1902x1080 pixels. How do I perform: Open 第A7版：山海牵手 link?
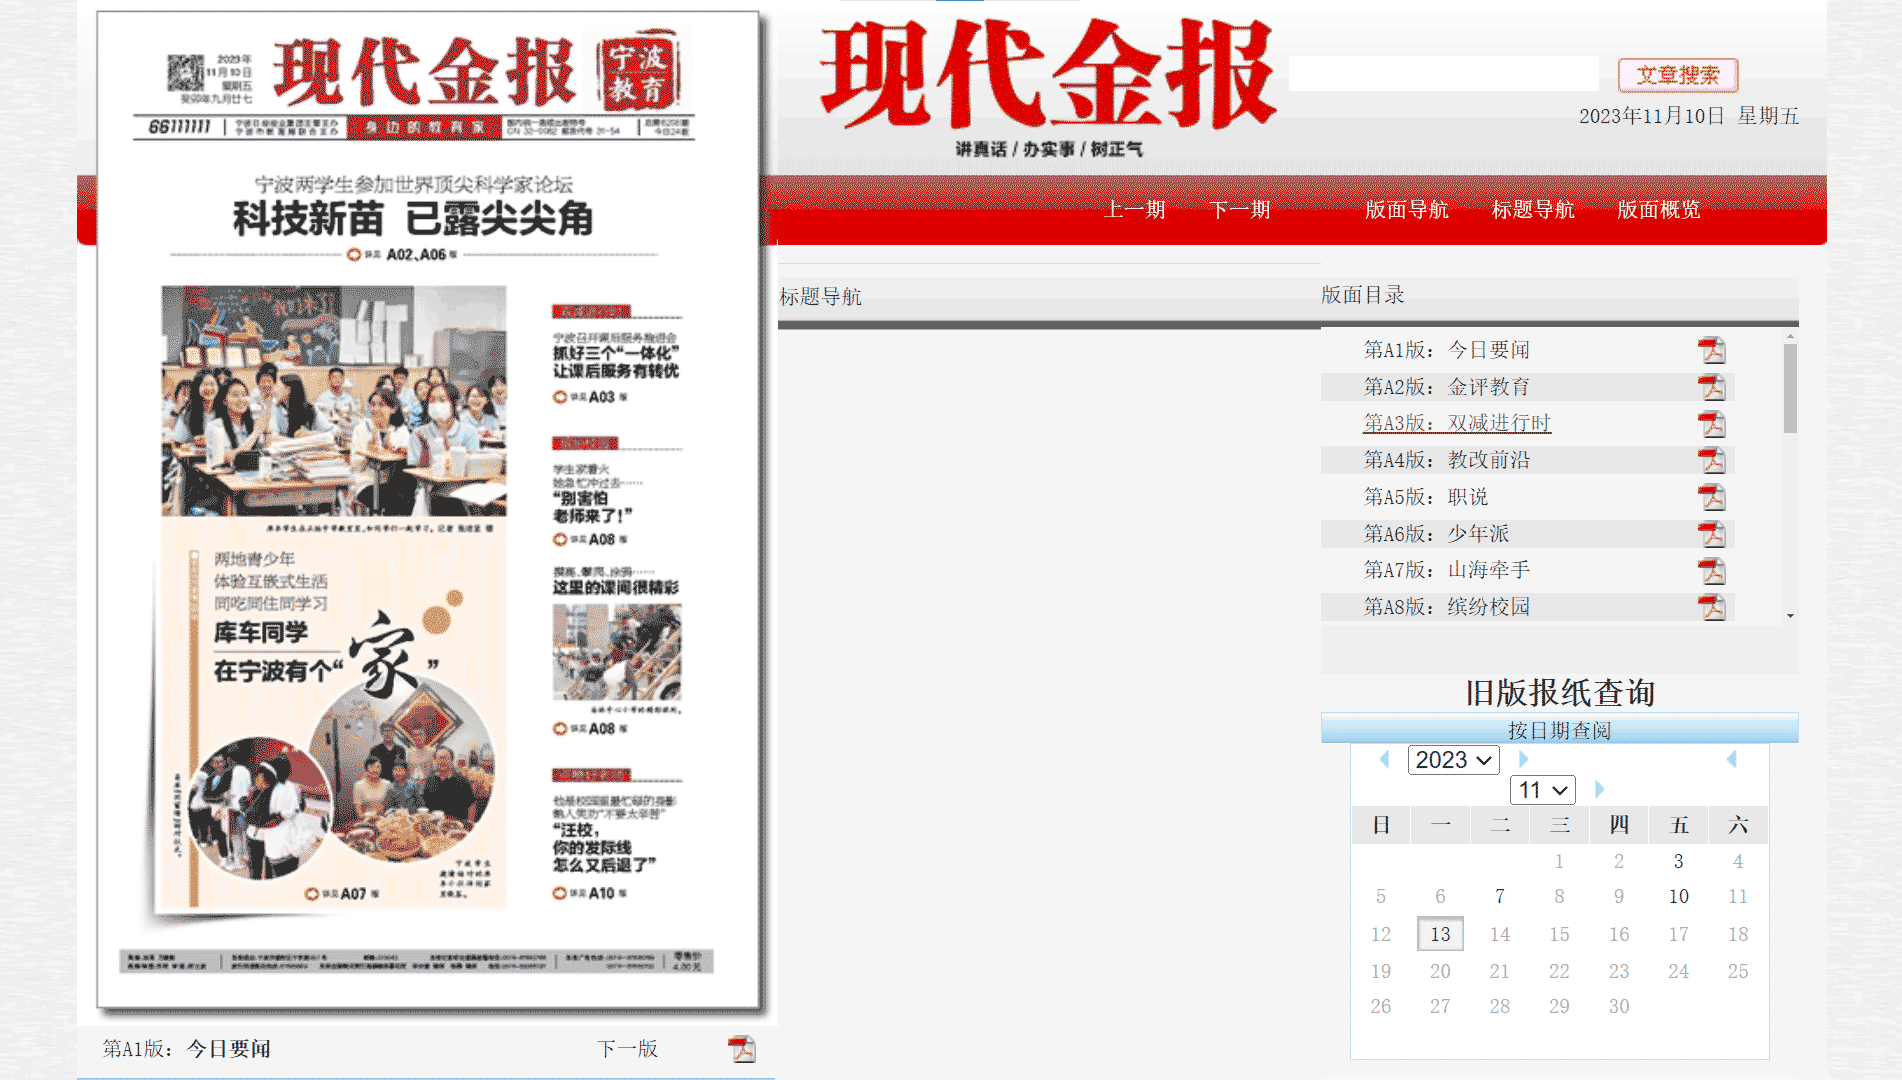tap(1447, 570)
